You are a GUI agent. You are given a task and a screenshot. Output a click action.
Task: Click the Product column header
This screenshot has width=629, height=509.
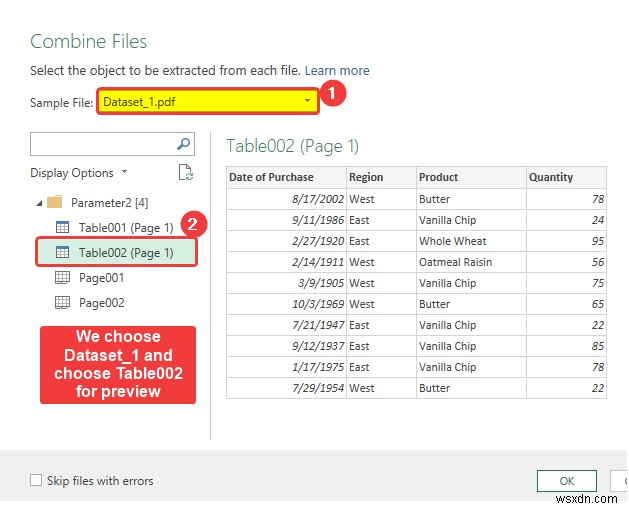pos(471,177)
